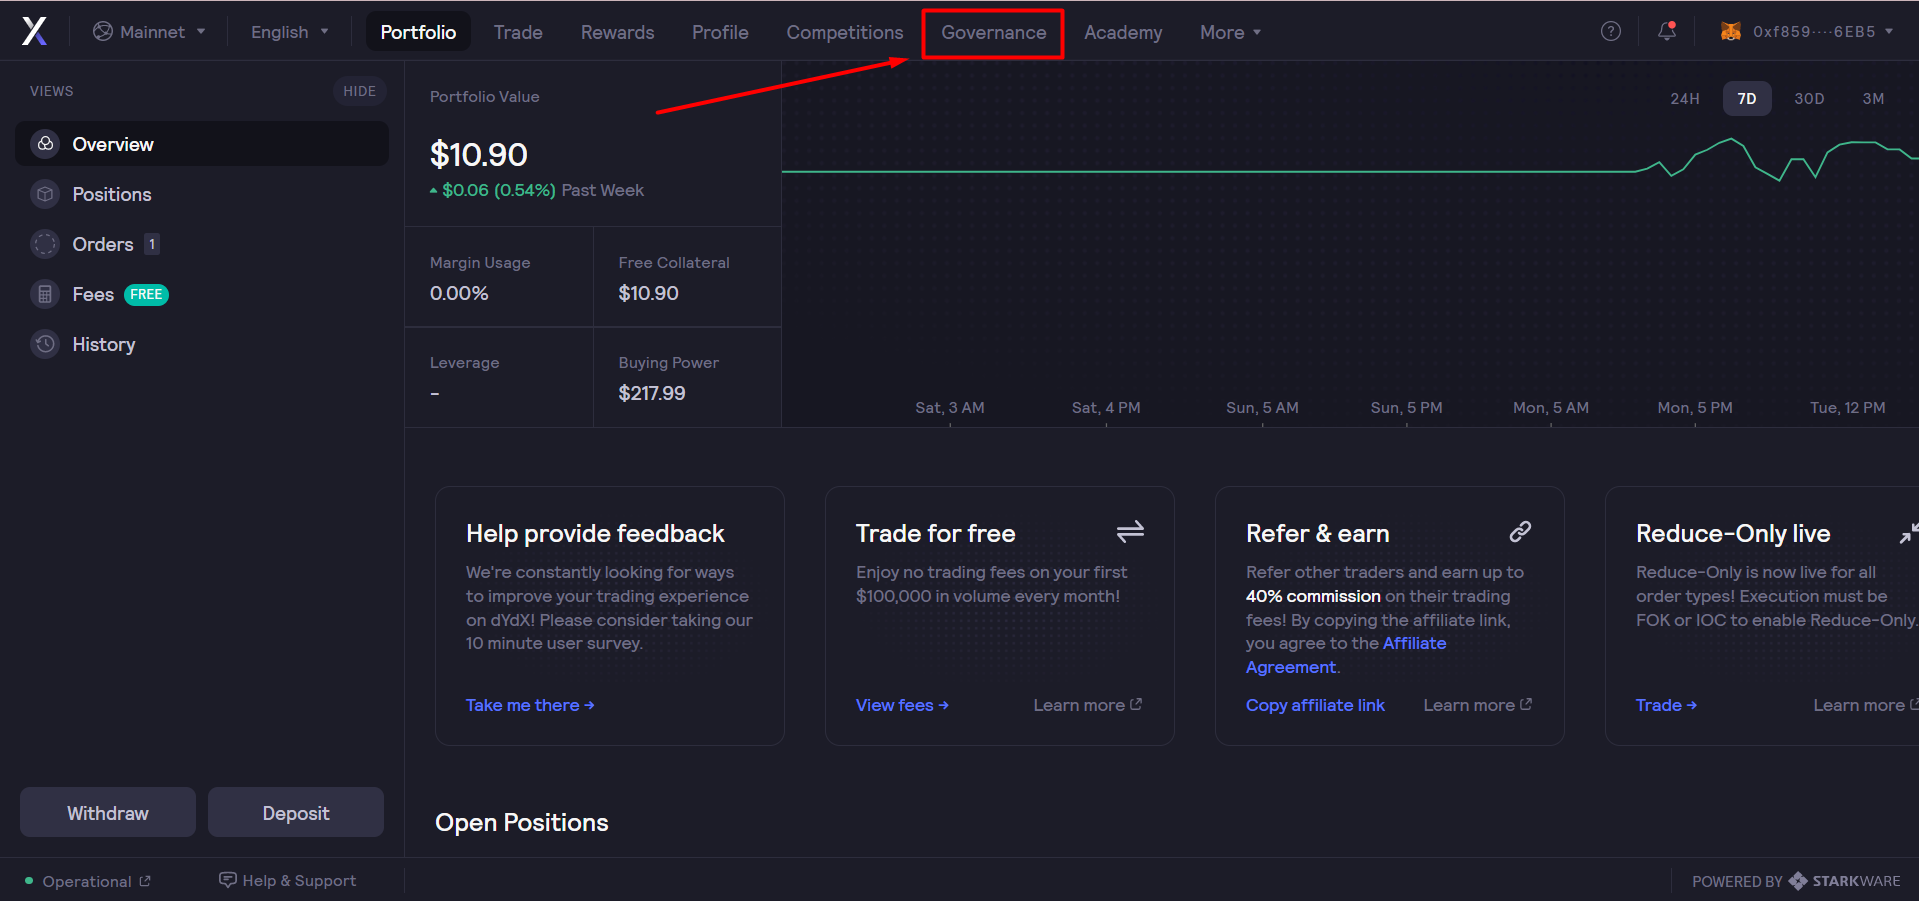Viewport: 1919px width, 901px height.
Task: Go to the Trade tab
Action: coord(518,32)
